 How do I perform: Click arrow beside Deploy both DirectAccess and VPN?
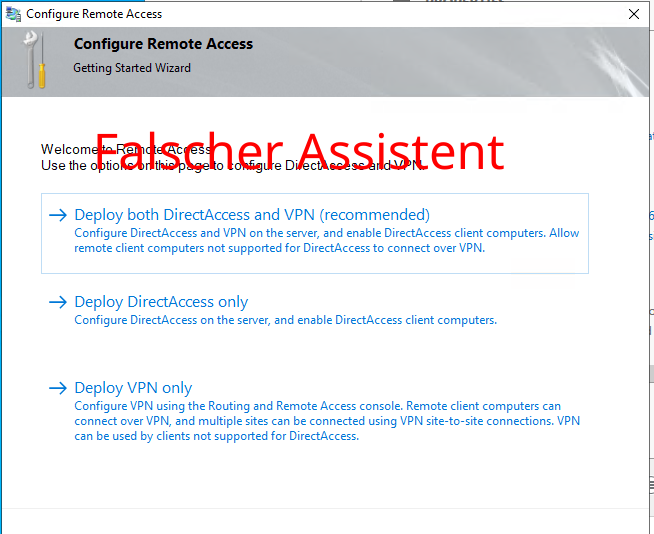click(x=57, y=215)
